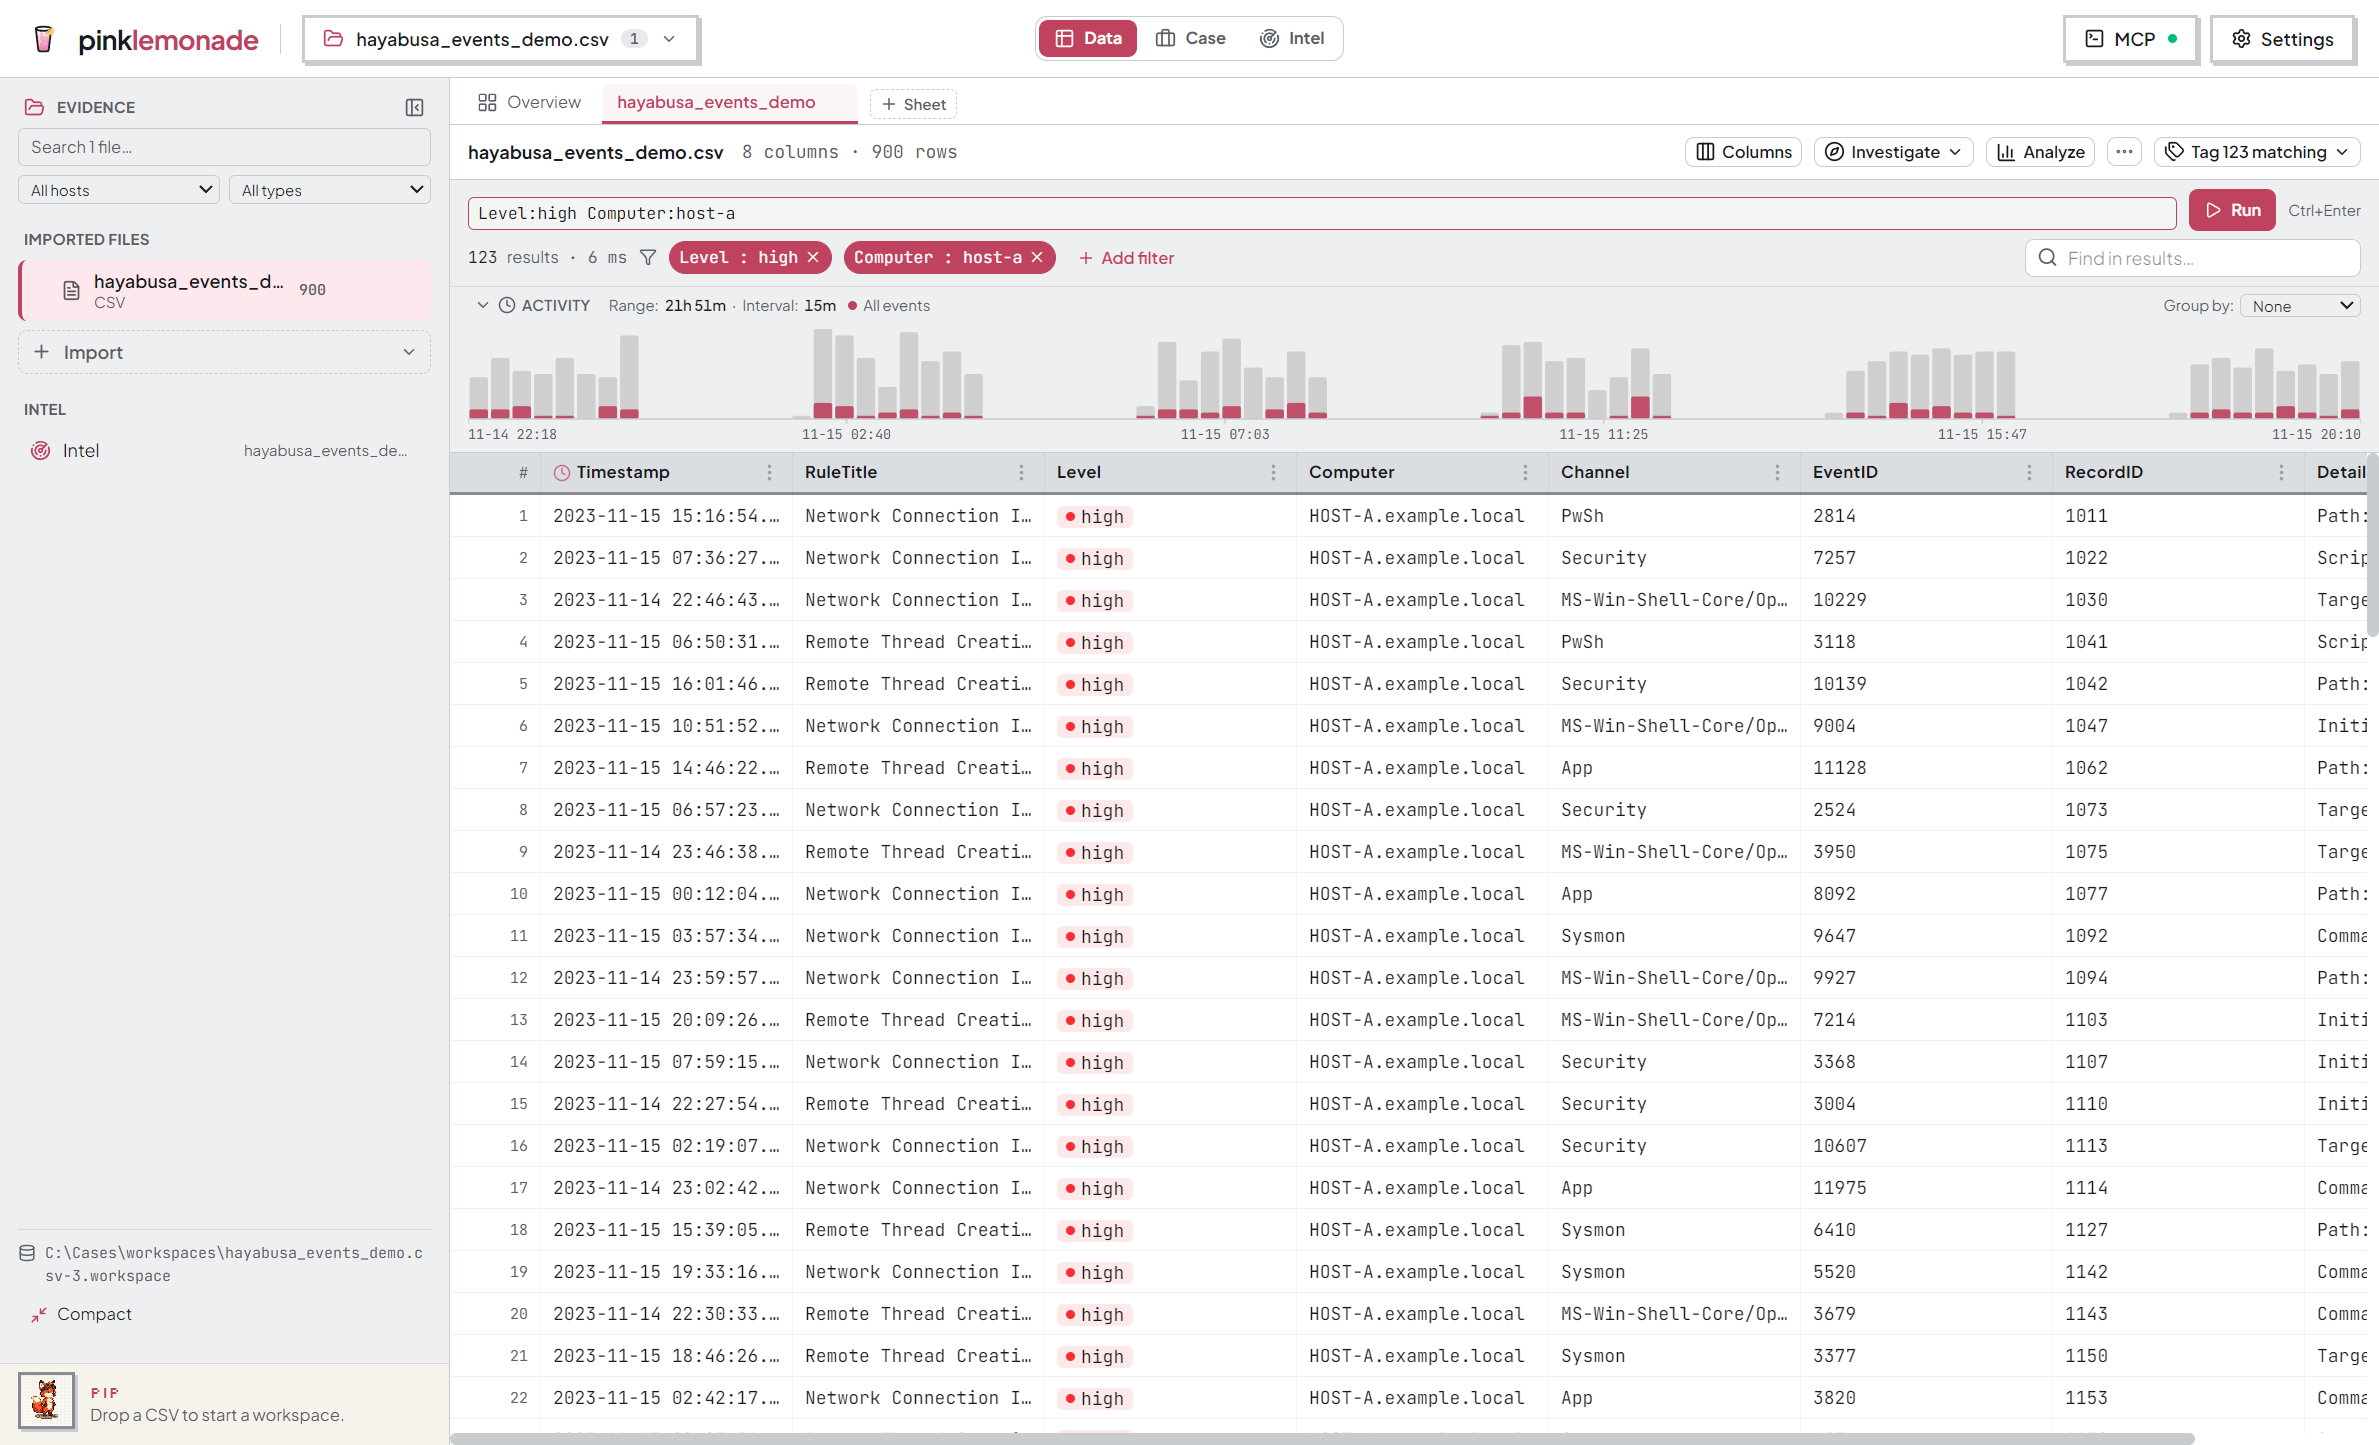2379x1445 pixels.
Task: Collapse the Activity timeline chevron
Action: point(483,306)
